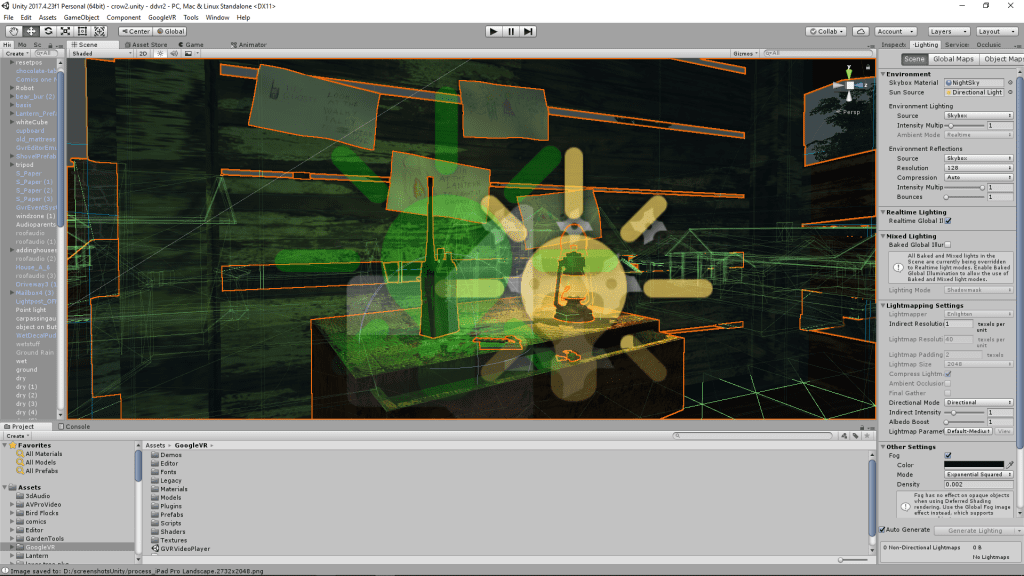Screen dimensions: 1024x576
Task: Enable Baked Global Illumination checkbox
Action: click(948, 244)
